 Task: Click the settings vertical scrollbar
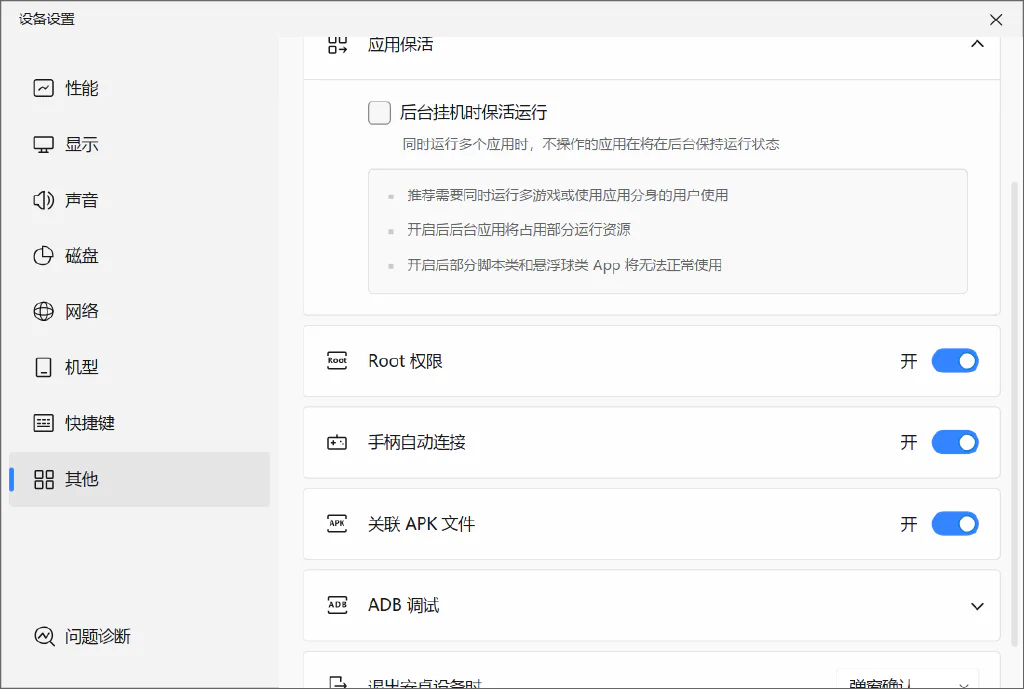(x=1014, y=414)
